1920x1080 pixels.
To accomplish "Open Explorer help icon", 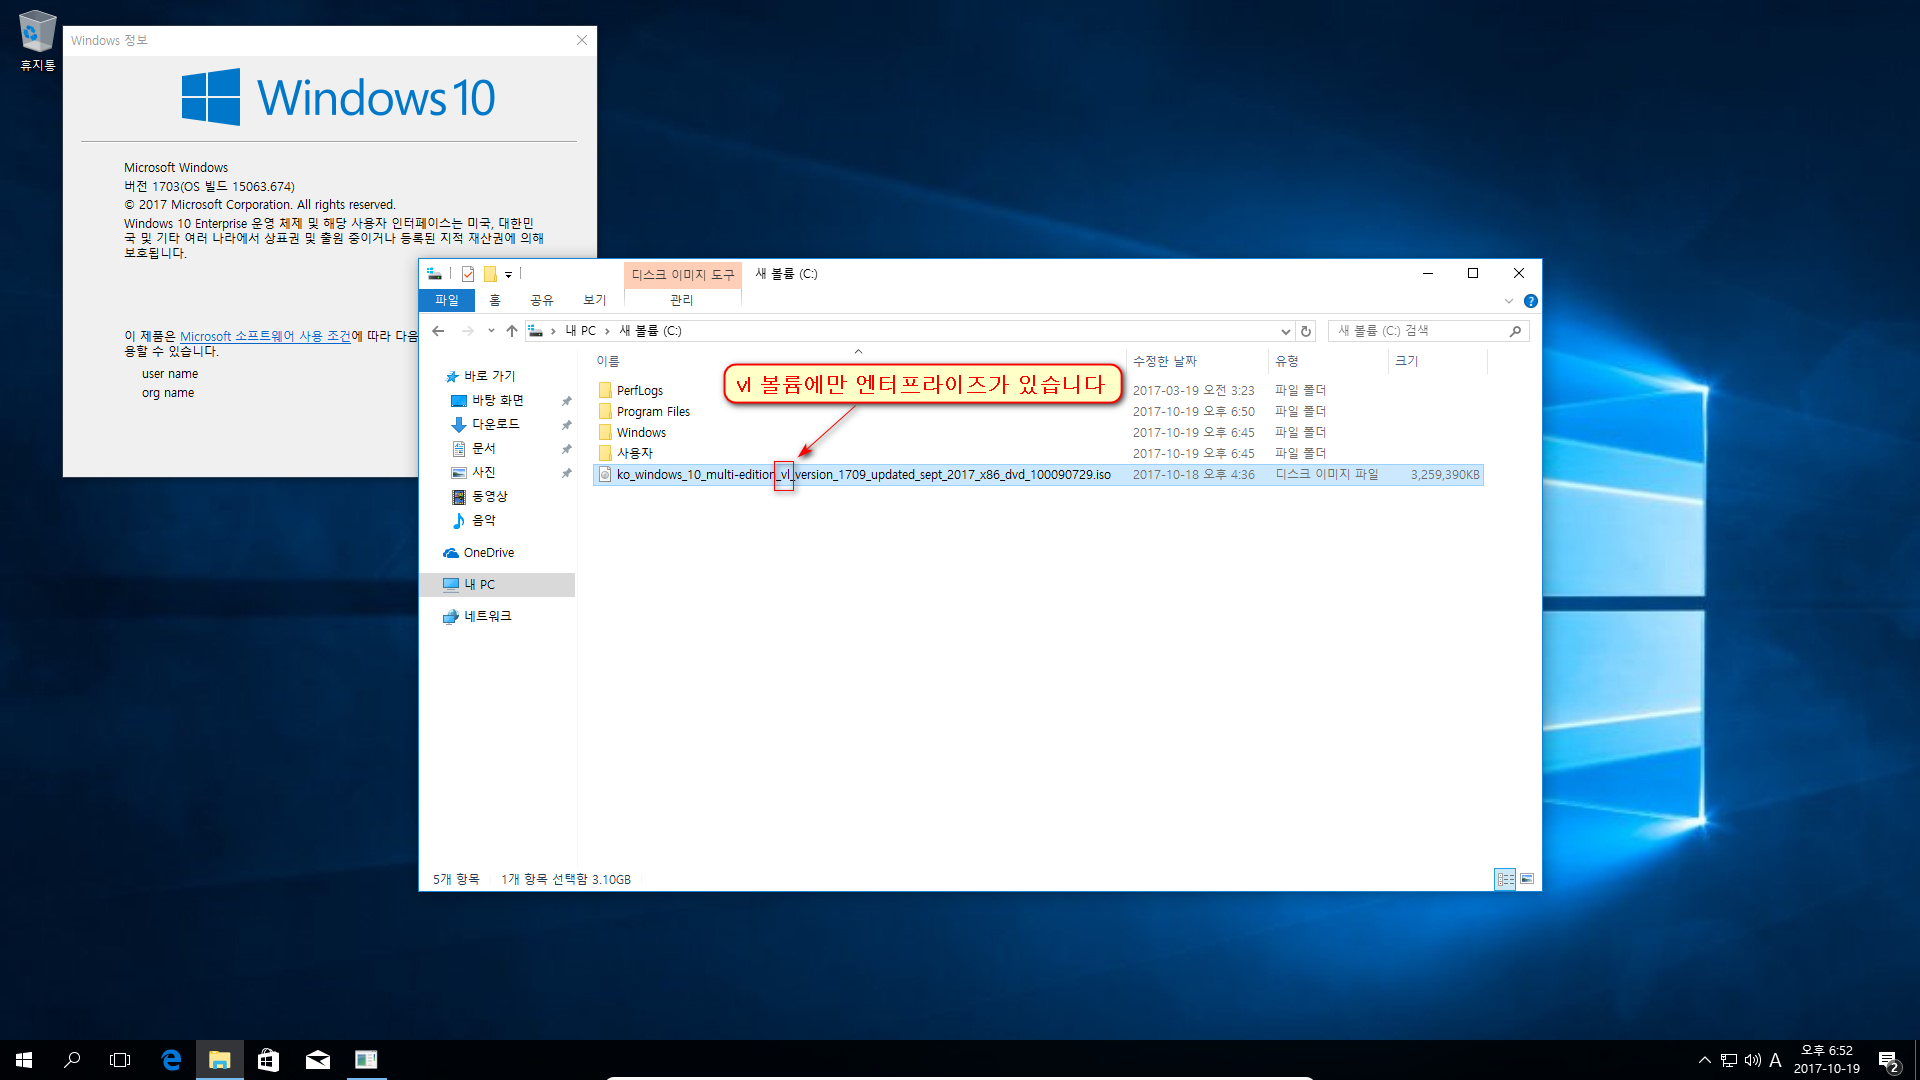I will click(x=1530, y=301).
